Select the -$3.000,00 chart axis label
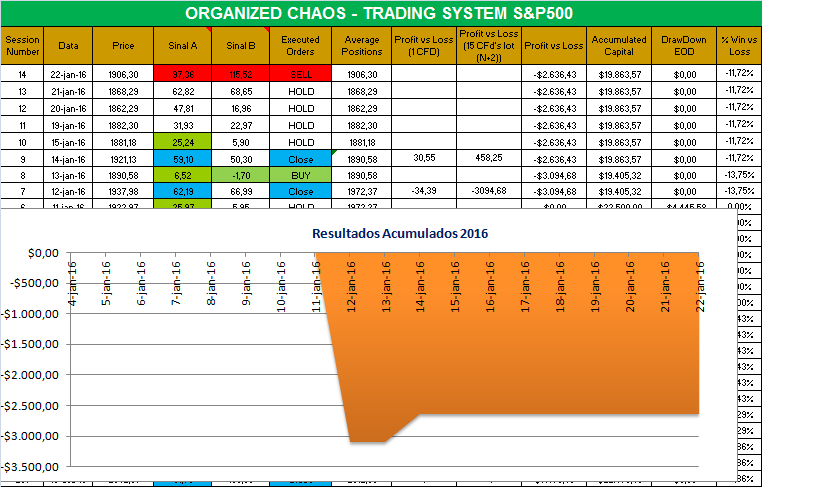 coord(31,436)
